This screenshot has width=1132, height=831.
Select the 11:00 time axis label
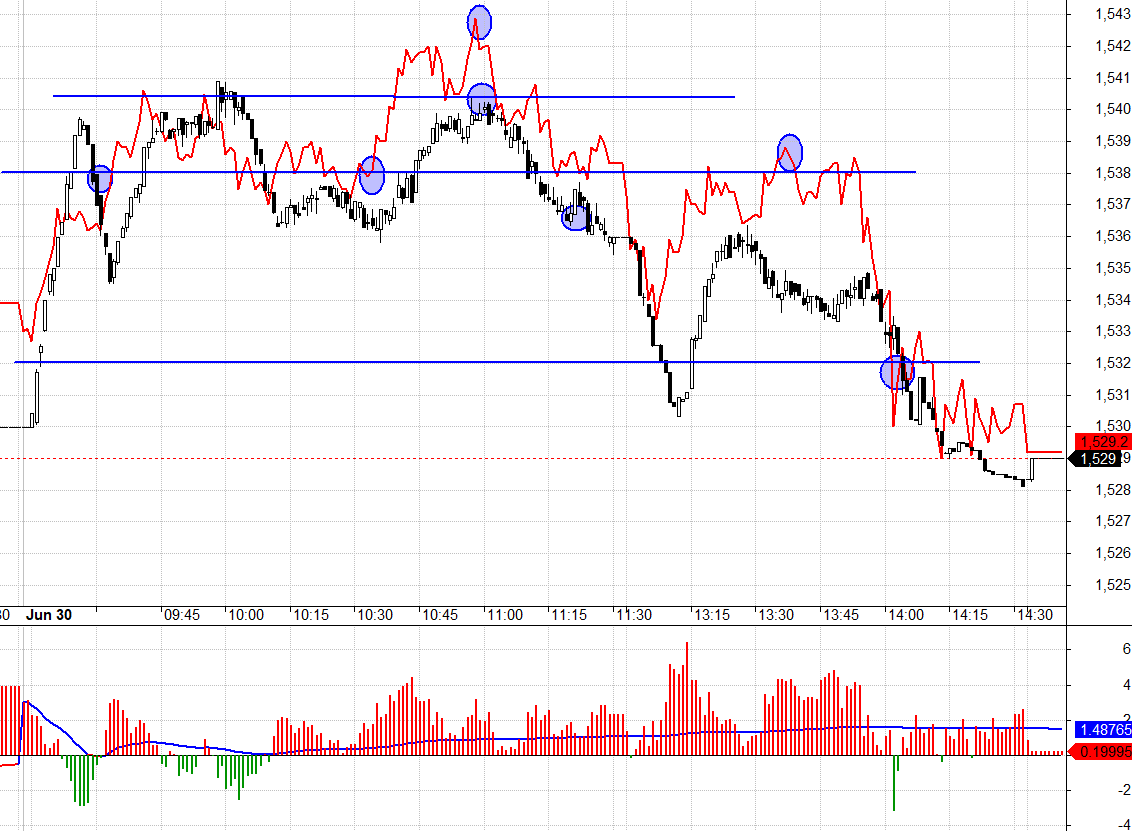pyautogui.click(x=505, y=615)
